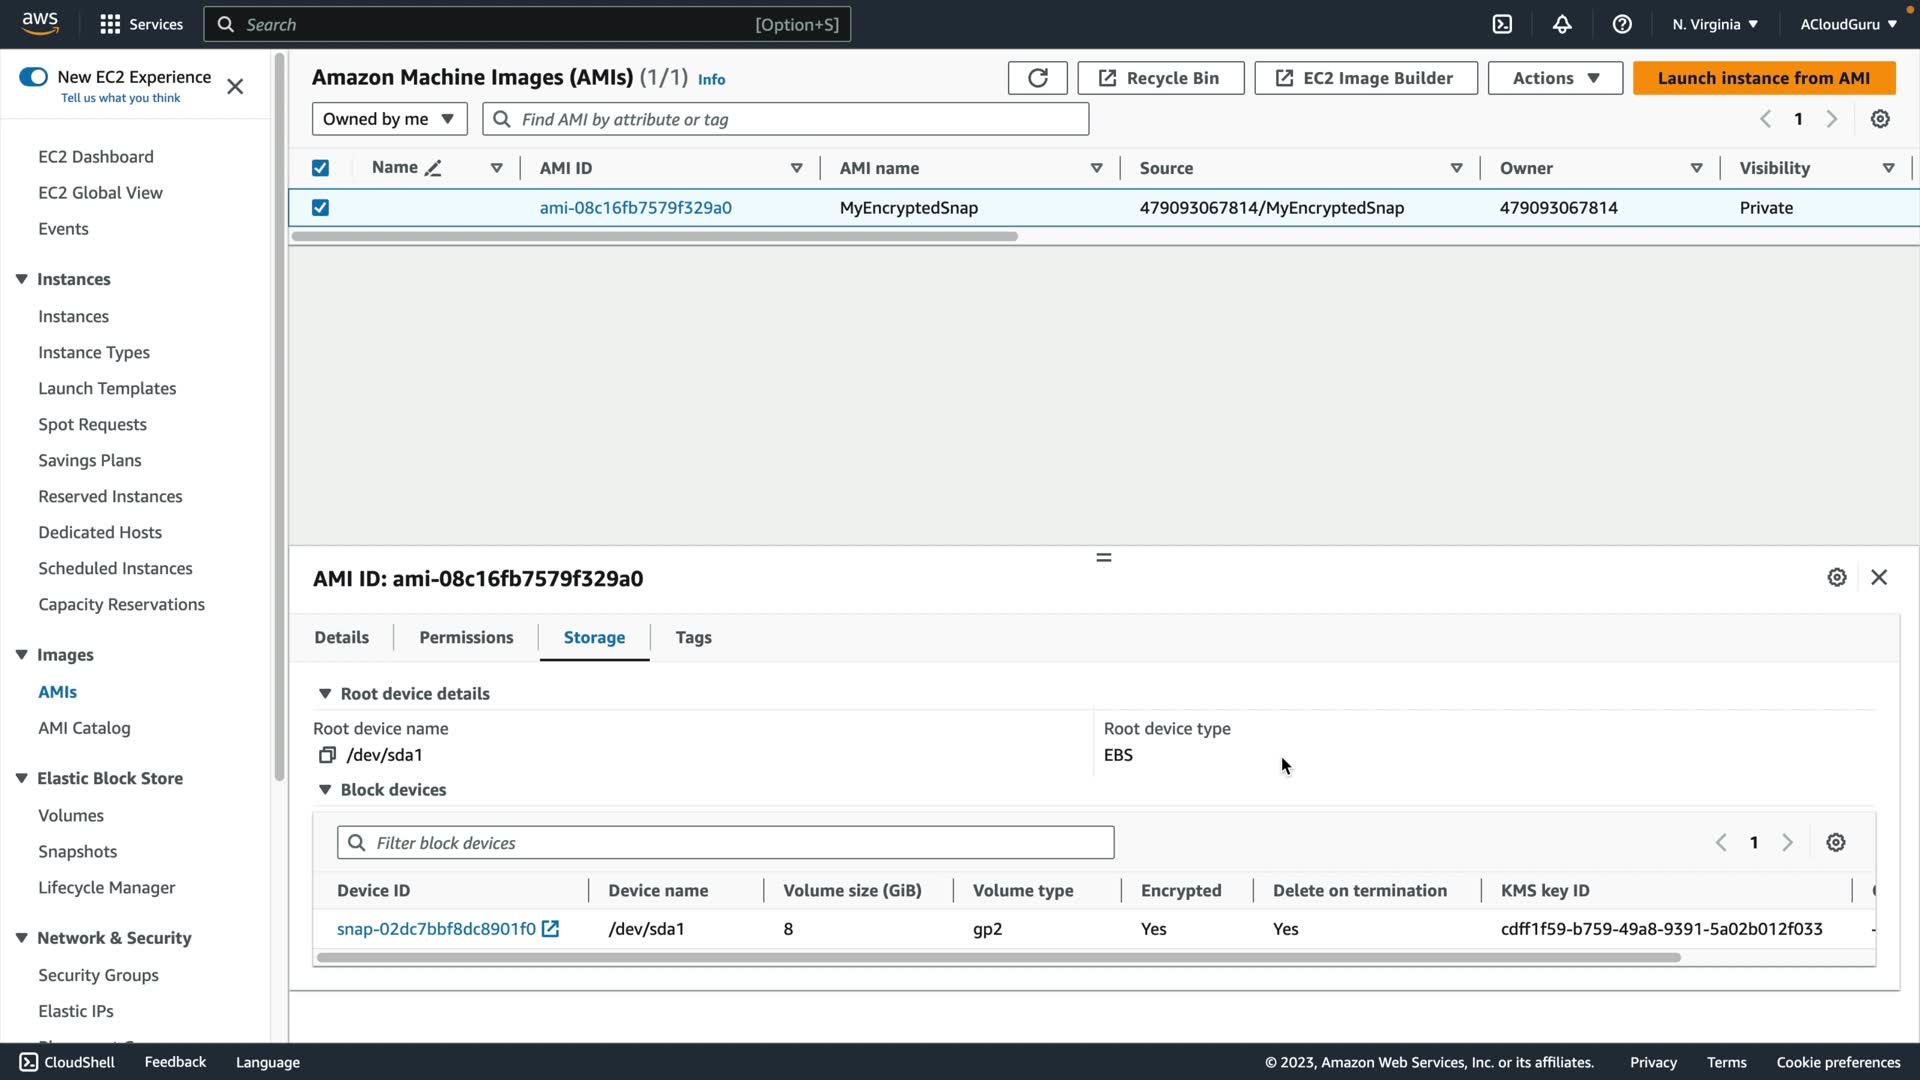Viewport: 1920px width, 1080px height.
Task: Switch to the Permissions tab
Action: 466,638
